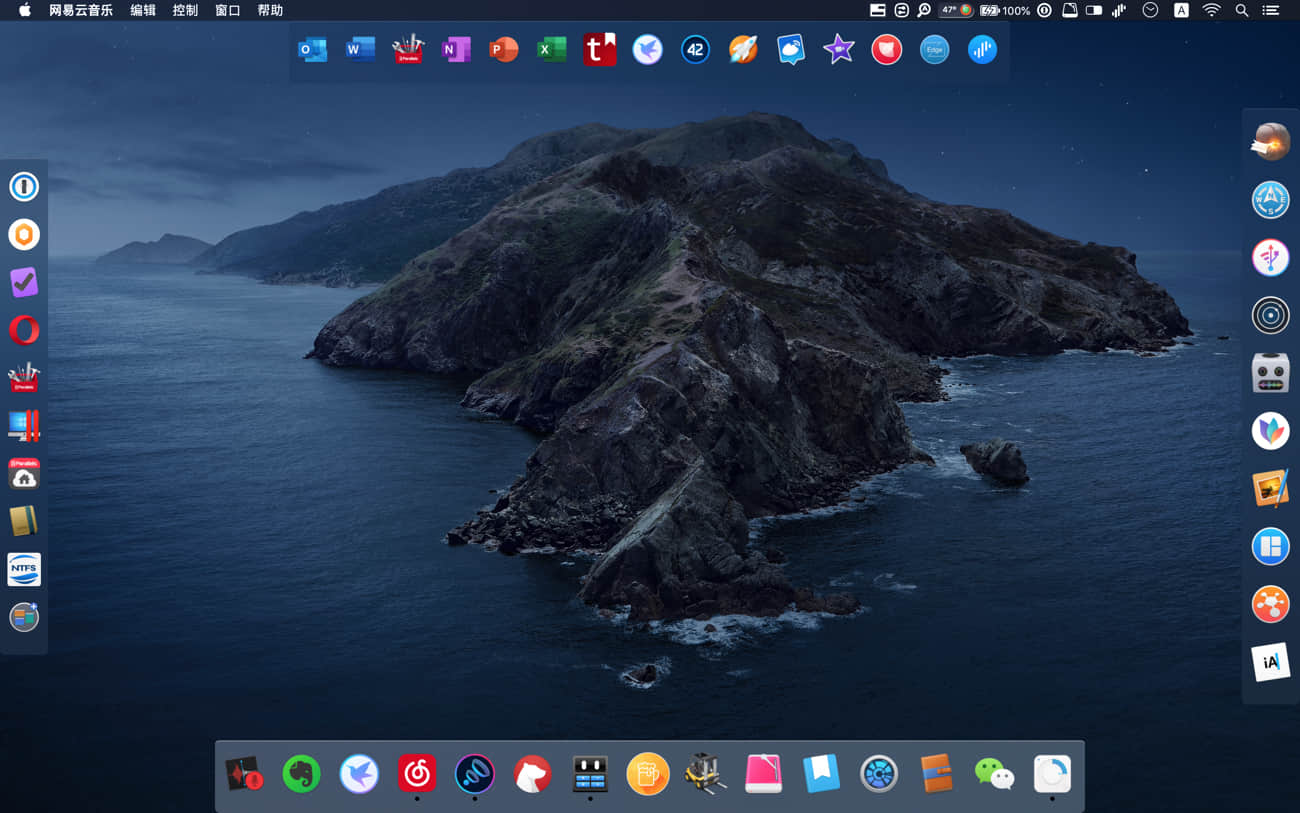Viewport: 1300px width, 813px height.
Task: Open the red Typora-style 't' app
Action: point(599,49)
